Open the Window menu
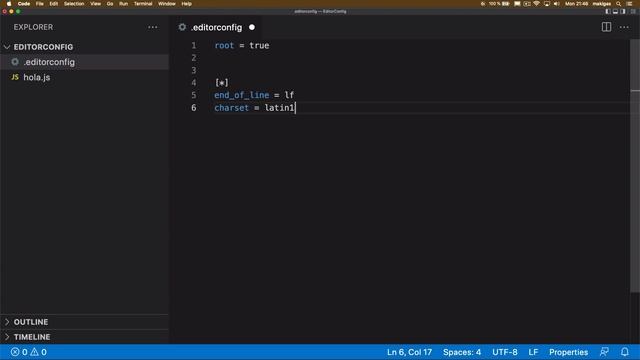 167,4
